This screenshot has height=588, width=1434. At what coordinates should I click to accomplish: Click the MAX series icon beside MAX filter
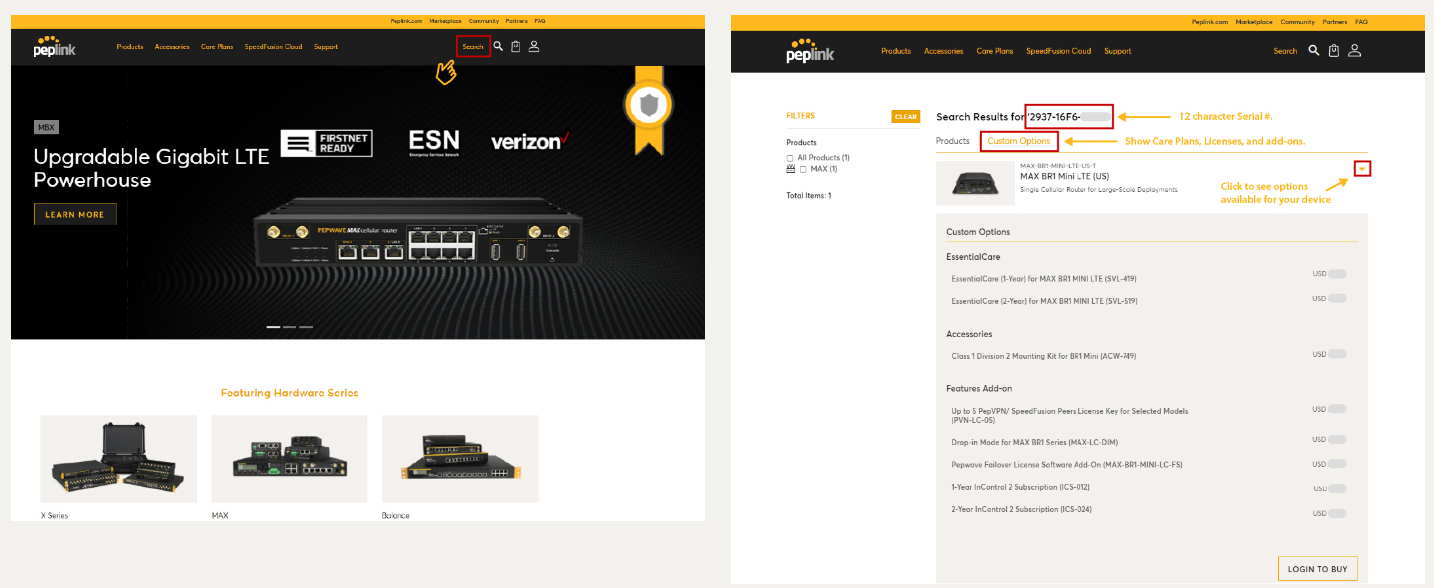(x=790, y=169)
